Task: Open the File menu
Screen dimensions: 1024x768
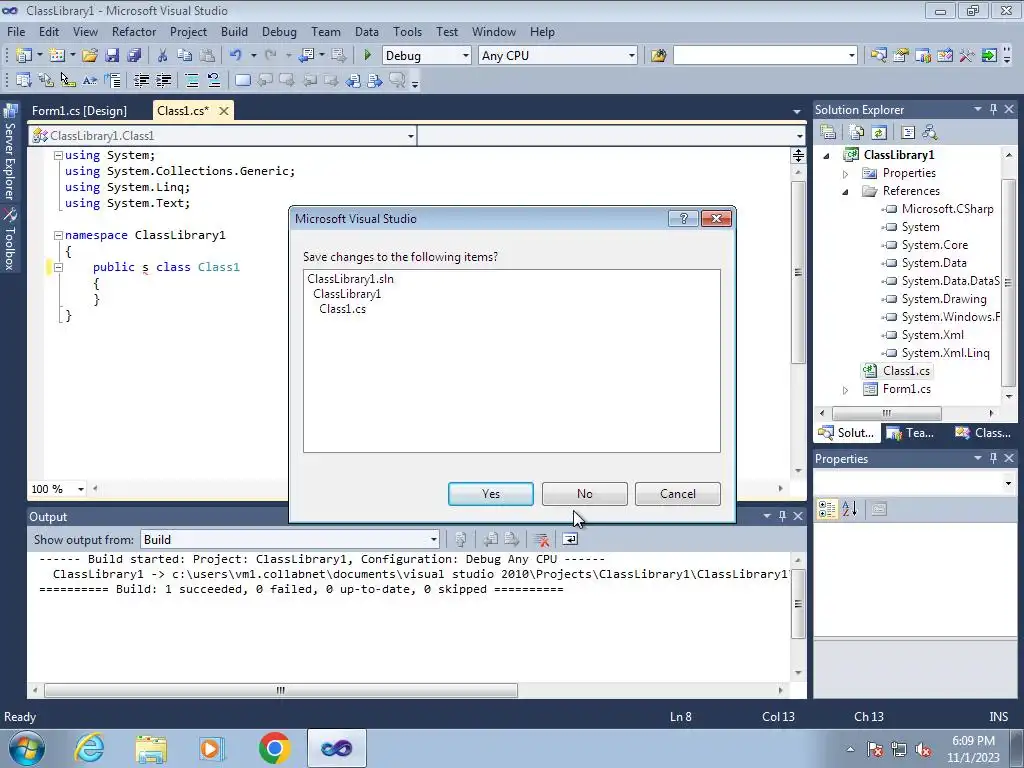Action: (x=16, y=31)
